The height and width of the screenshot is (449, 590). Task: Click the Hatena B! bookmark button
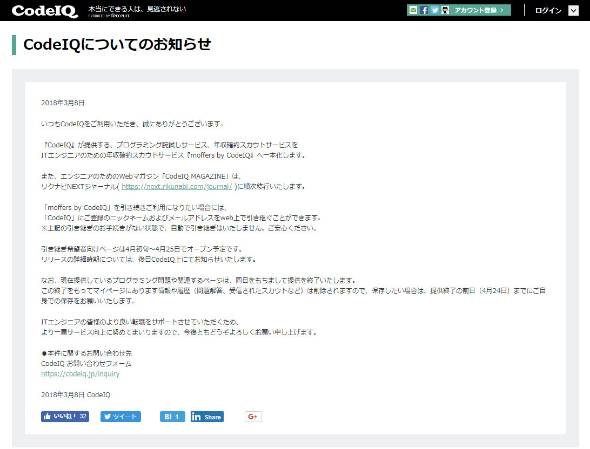172,416
